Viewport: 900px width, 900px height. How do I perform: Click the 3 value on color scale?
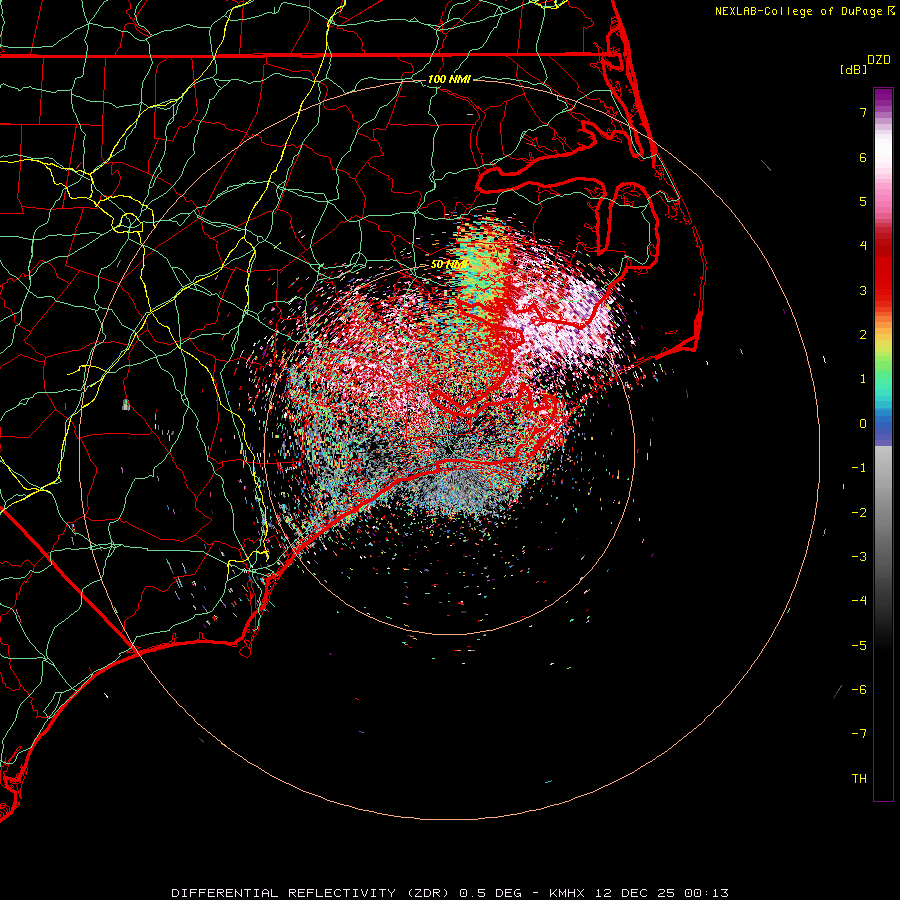click(x=863, y=290)
